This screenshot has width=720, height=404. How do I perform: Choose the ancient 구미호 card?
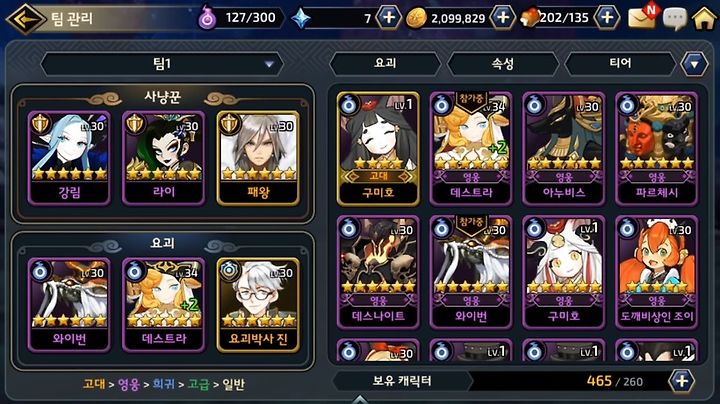pos(378,148)
